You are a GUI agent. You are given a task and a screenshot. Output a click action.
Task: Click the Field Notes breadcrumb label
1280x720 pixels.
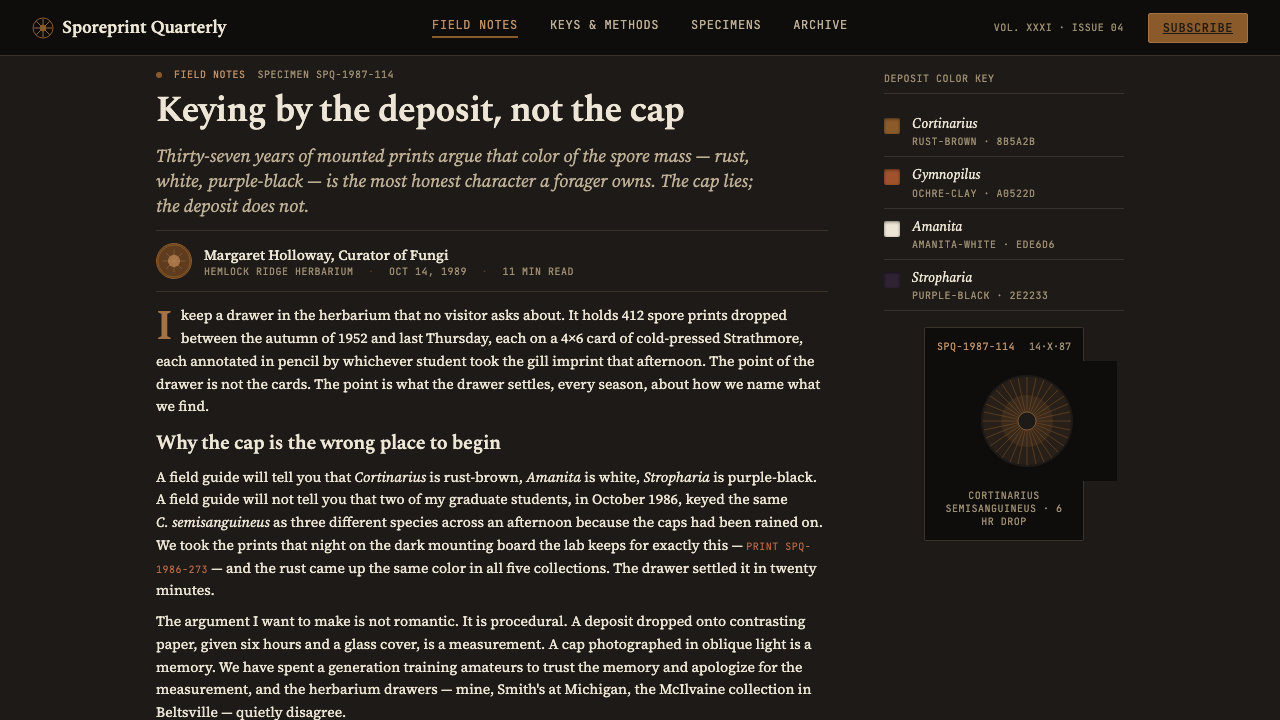point(209,75)
